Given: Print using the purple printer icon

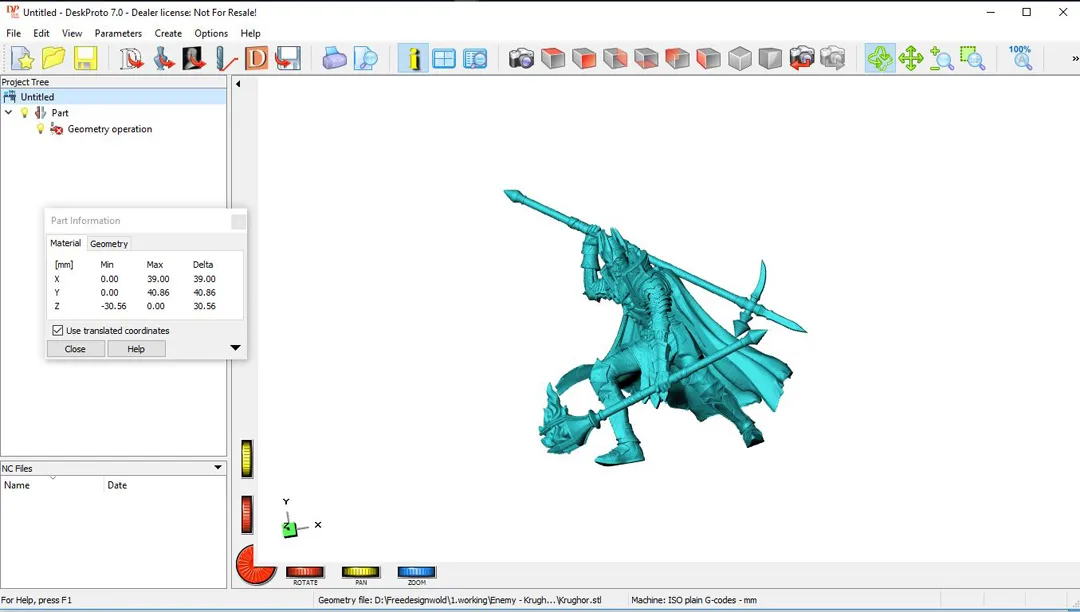Looking at the screenshot, I should pyautogui.click(x=335, y=59).
